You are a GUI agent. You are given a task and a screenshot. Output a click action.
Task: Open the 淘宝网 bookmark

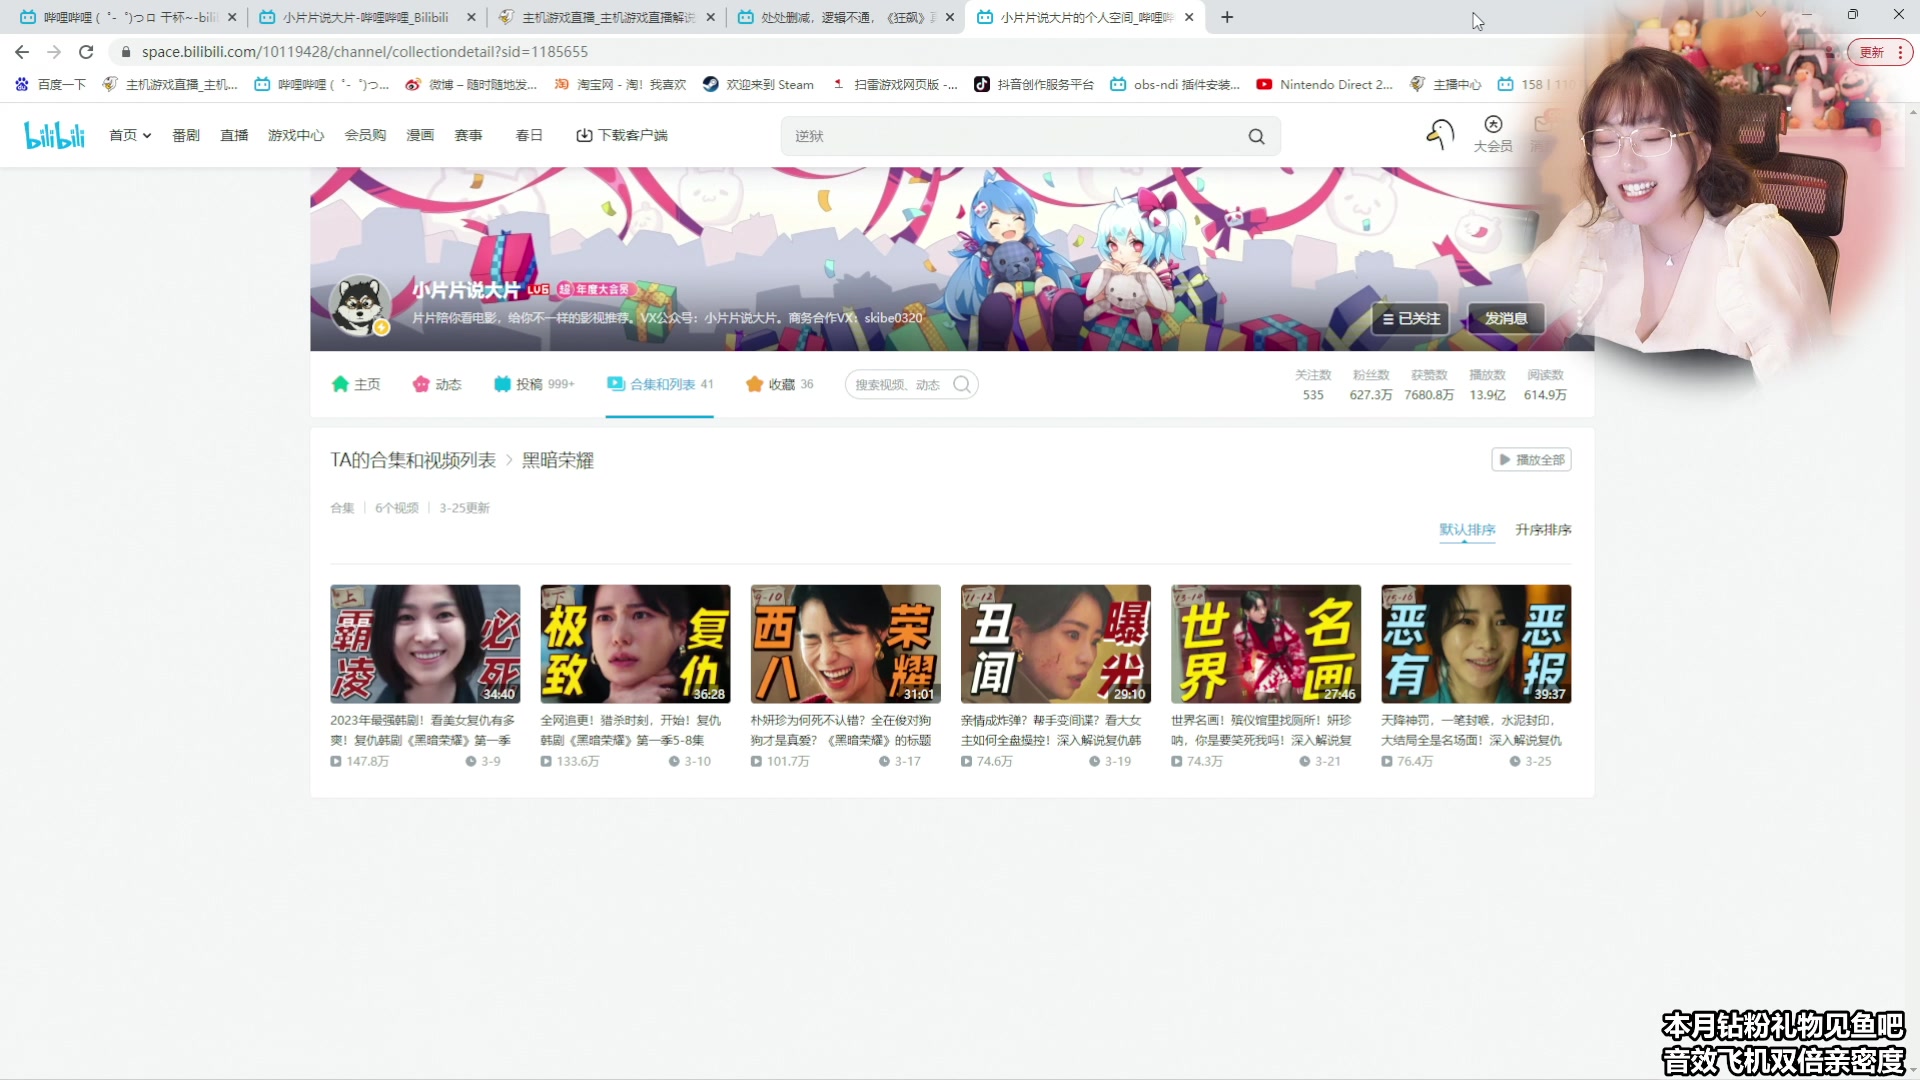(x=621, y=85)
